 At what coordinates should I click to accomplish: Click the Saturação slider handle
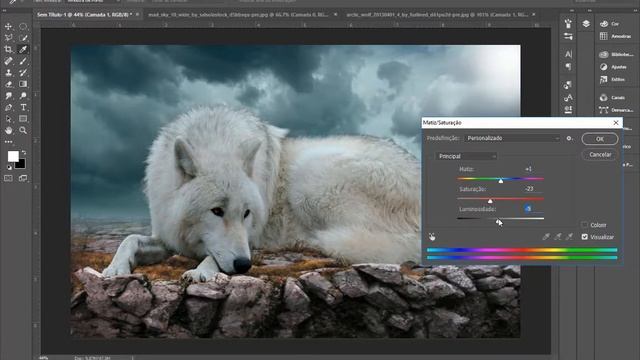[490, 201]
